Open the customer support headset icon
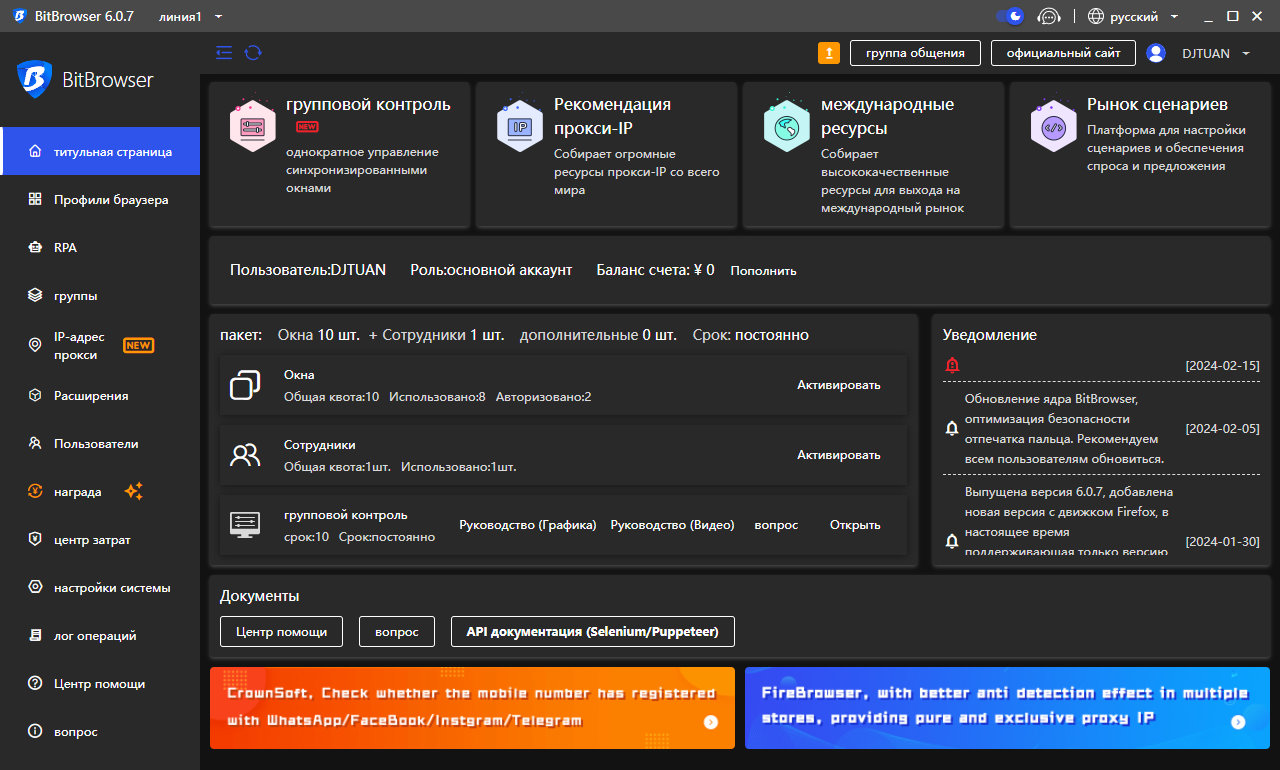Screen dimensions: 1280x770 click(x=1048, y=16)
